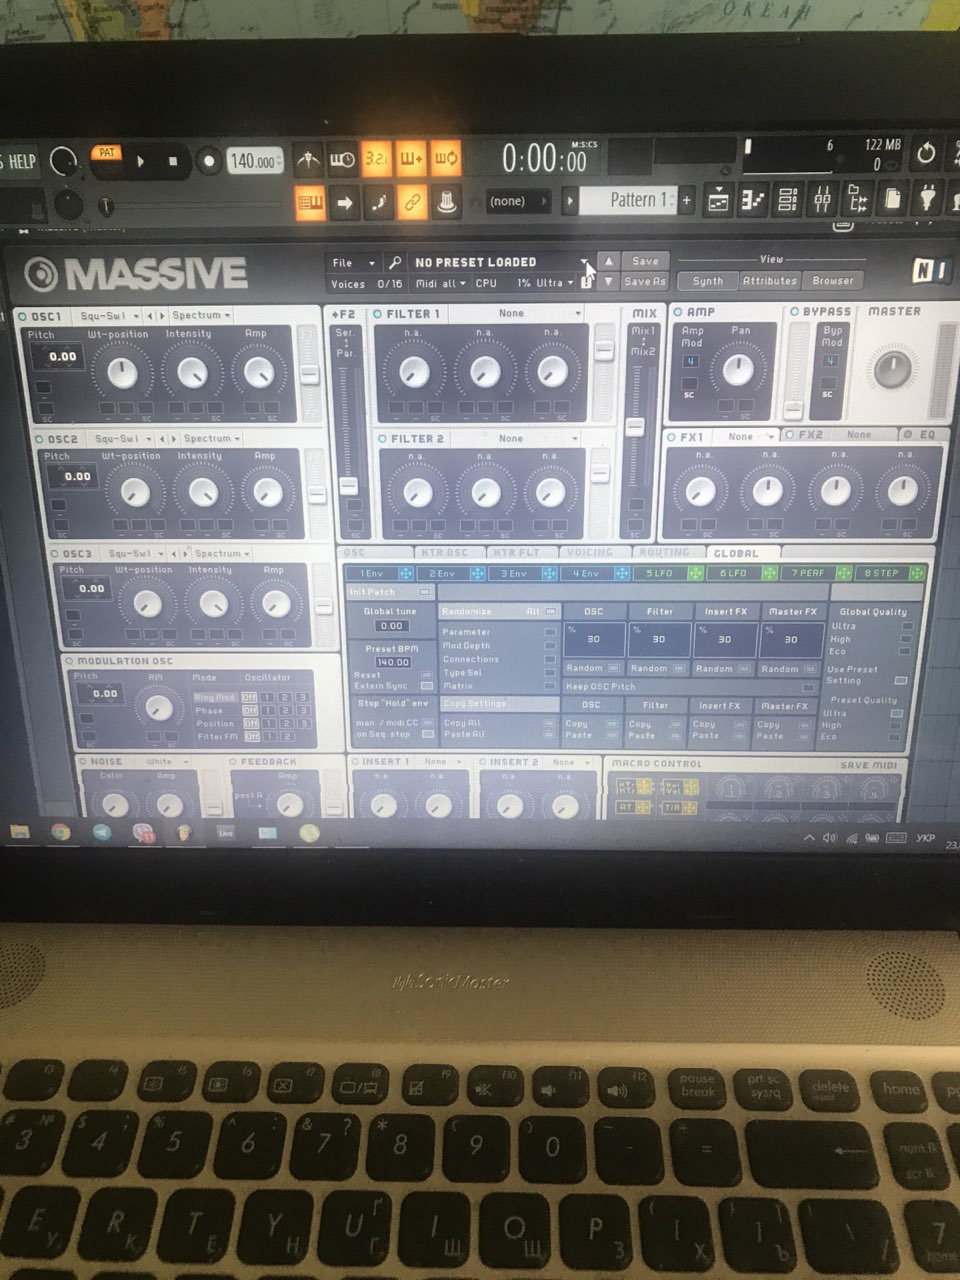Click the 140.000 tempo field
This screenshot has width=960, height=1280.
click(256, 161)
